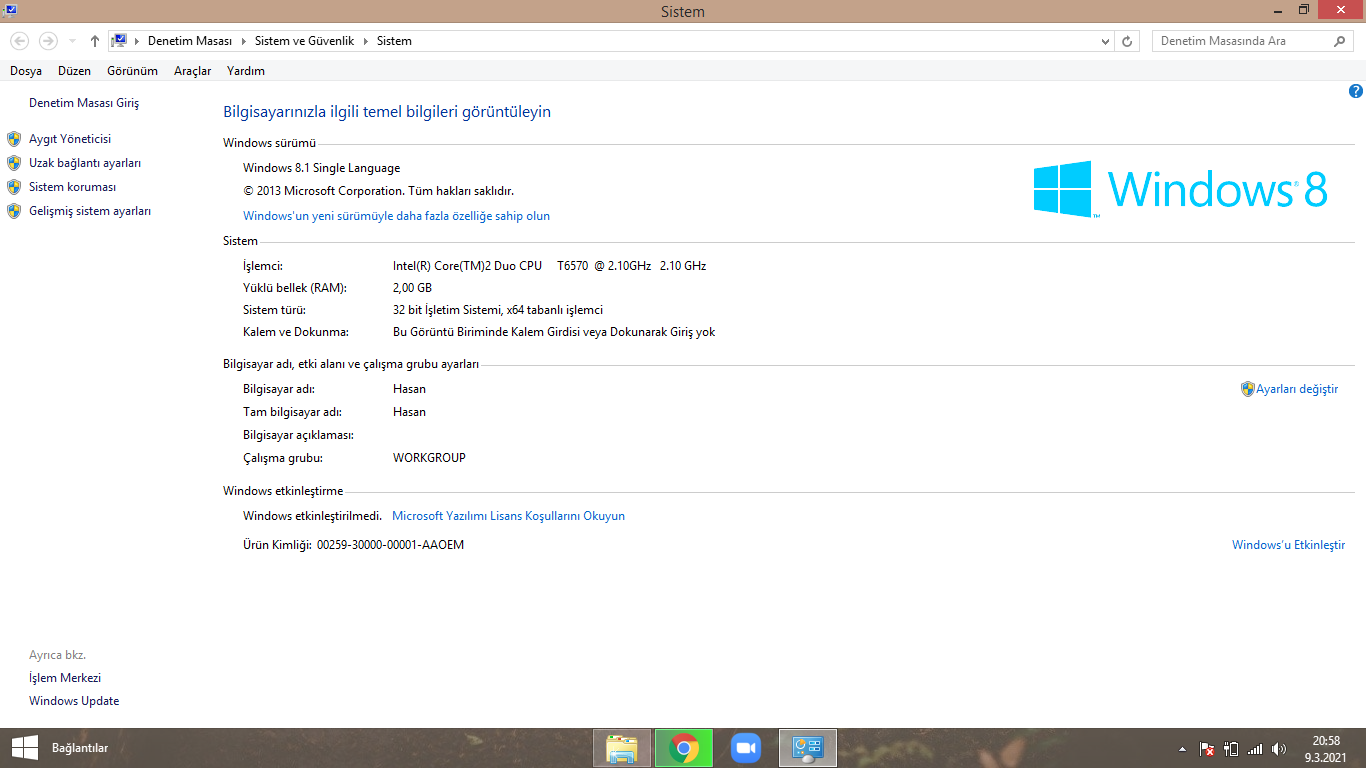Image resolution: width=1366 pixels, height=768 pixels.
Task: Click the search magnifier icon
Action: (x=1340, y=41)
